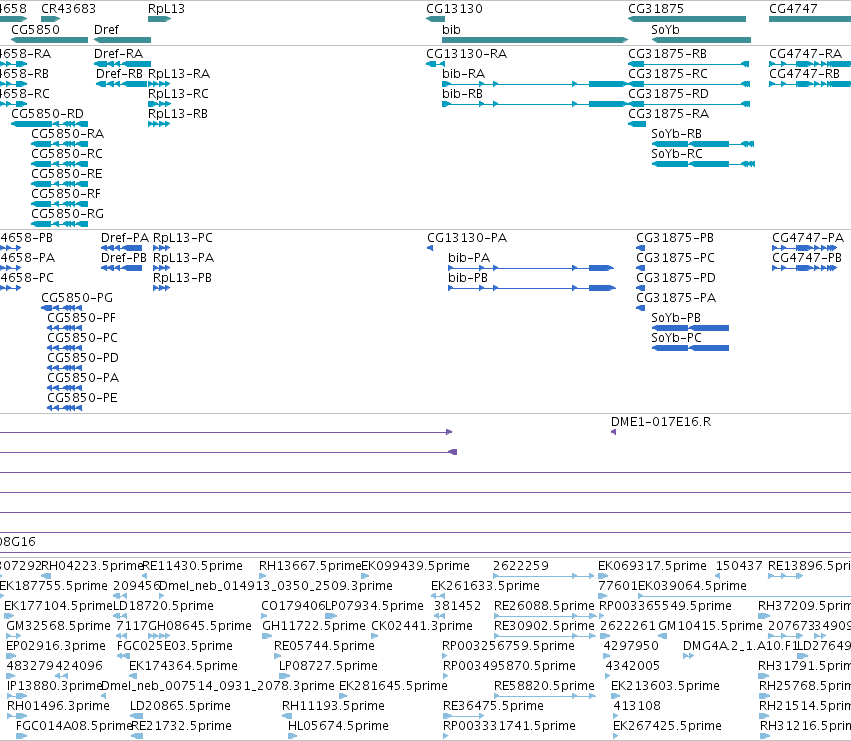Select the CR43683 gene label
The image size is (851, 741).
tap(68, 9)
